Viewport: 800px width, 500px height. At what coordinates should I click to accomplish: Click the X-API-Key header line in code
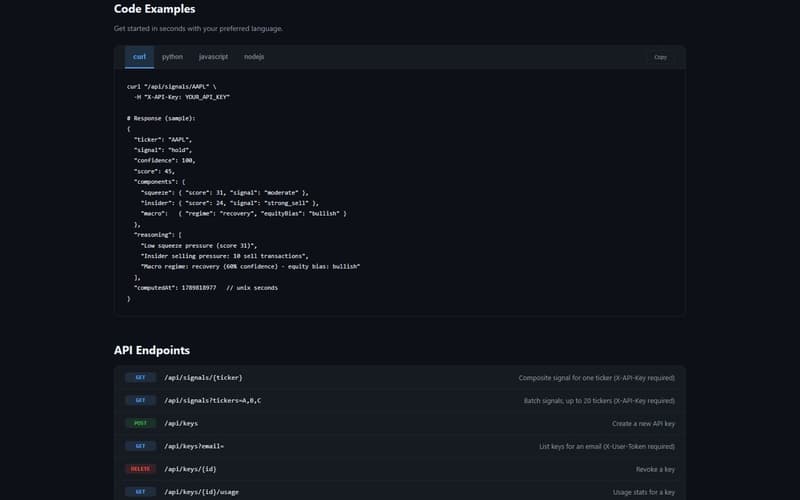coord(182,97)
